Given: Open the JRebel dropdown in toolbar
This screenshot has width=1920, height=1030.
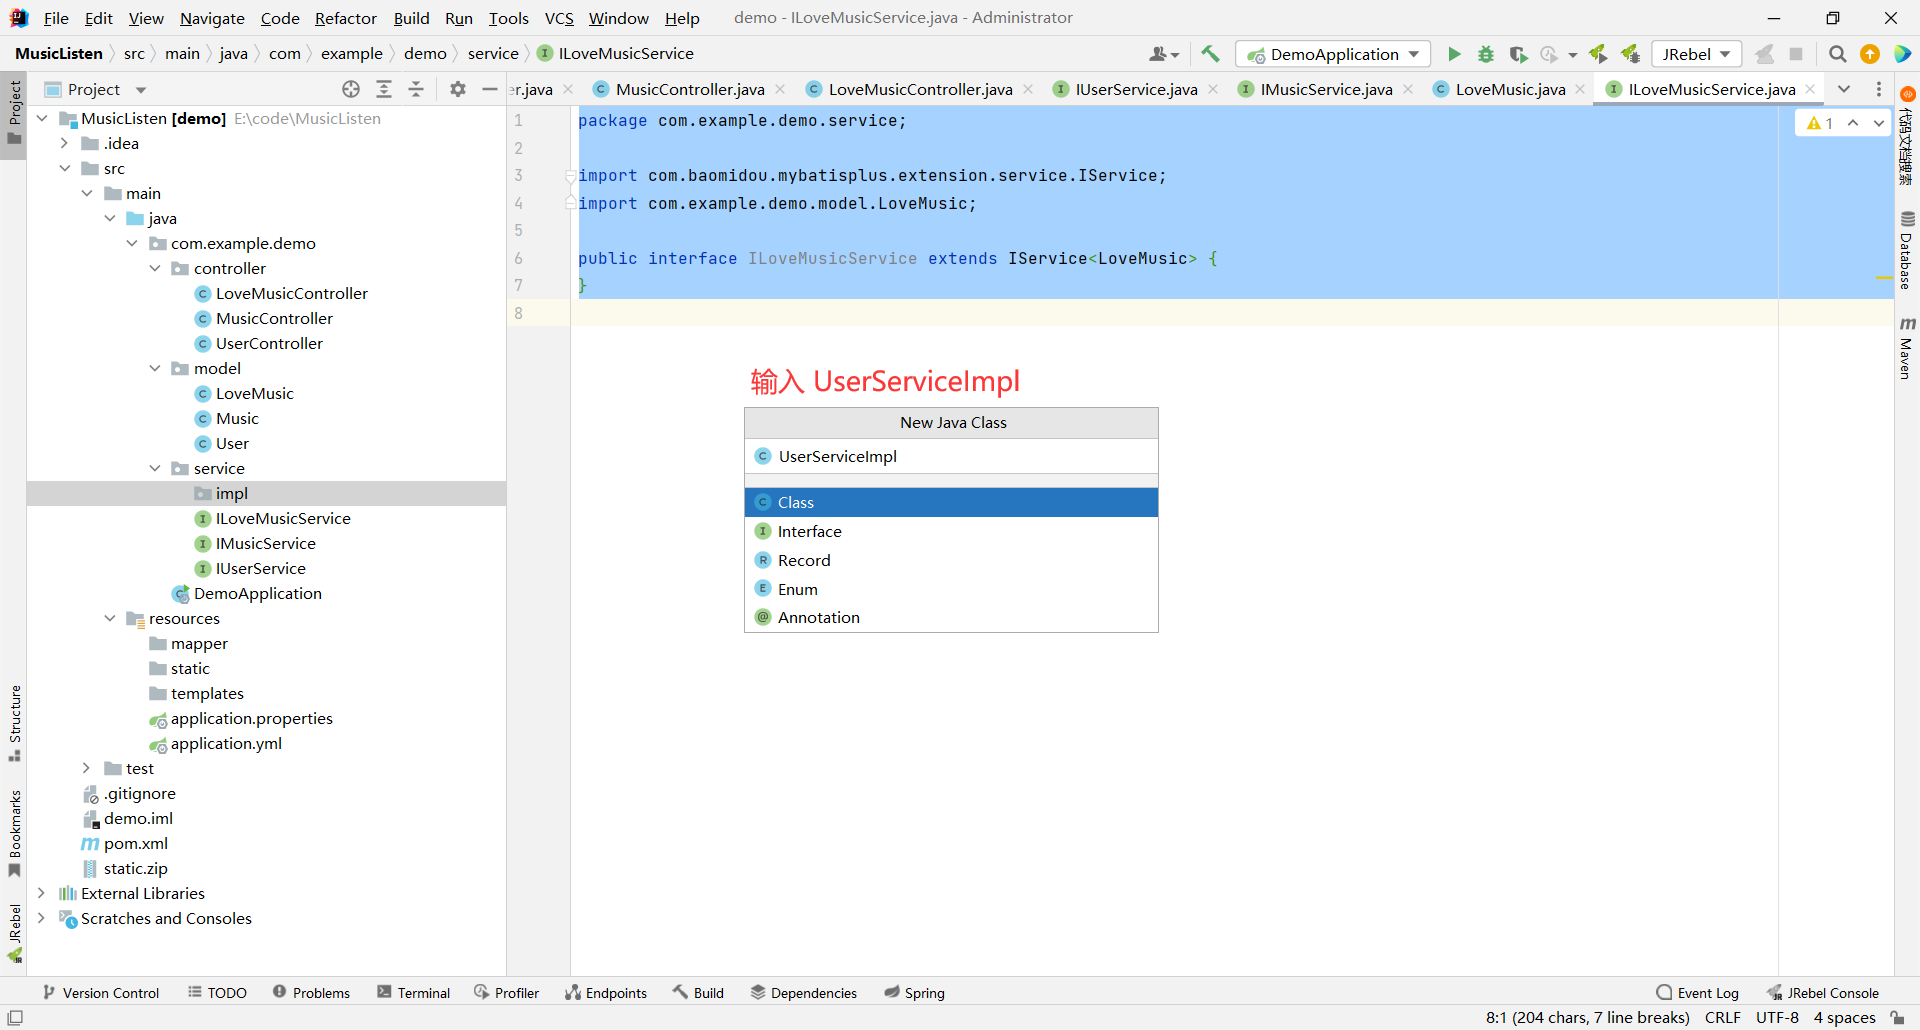Looking at the screenshot, I should point(1696,54).
